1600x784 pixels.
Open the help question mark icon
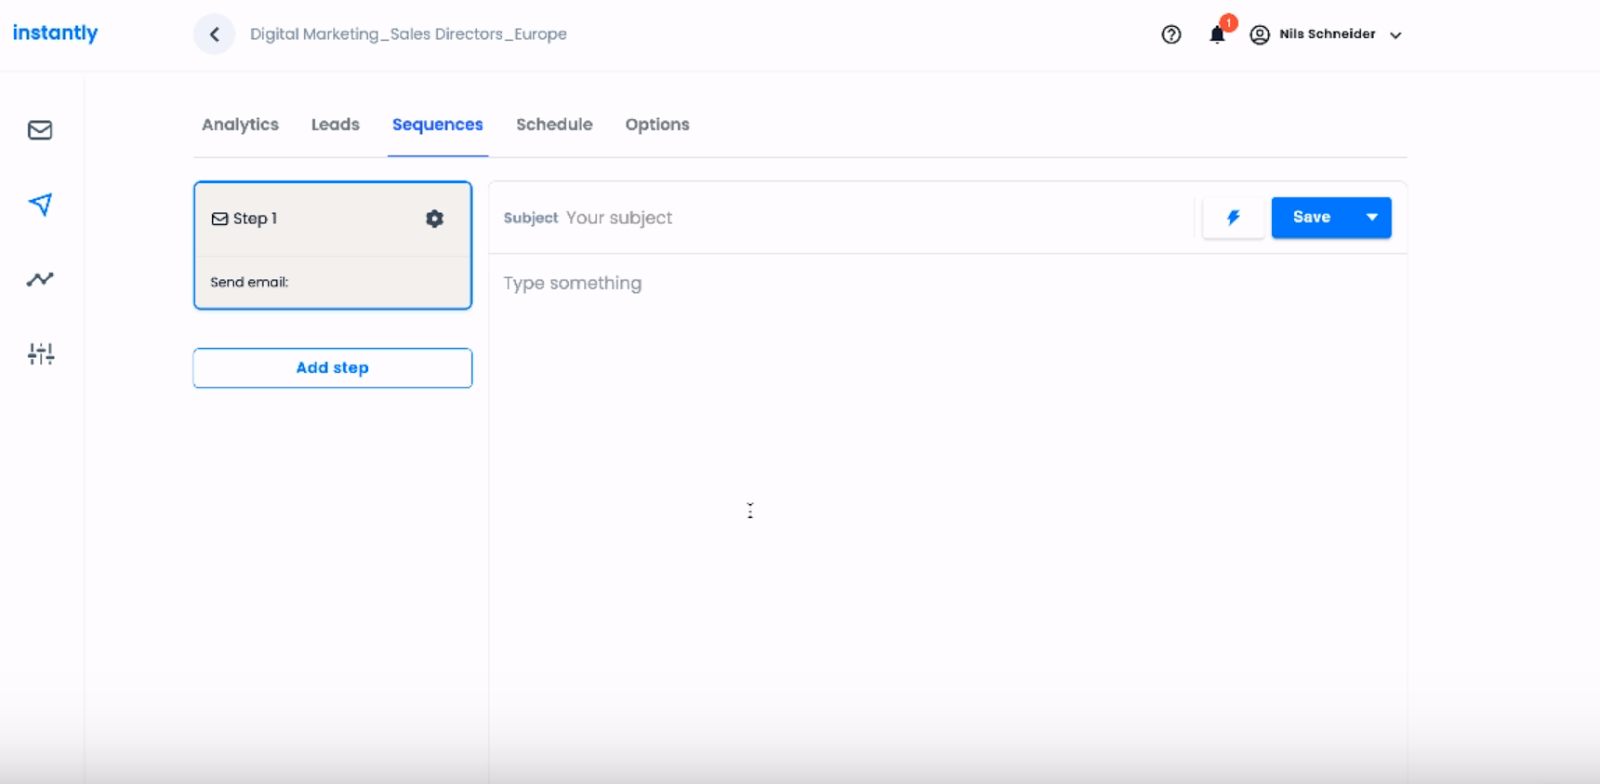click(x=1171, y=35)
